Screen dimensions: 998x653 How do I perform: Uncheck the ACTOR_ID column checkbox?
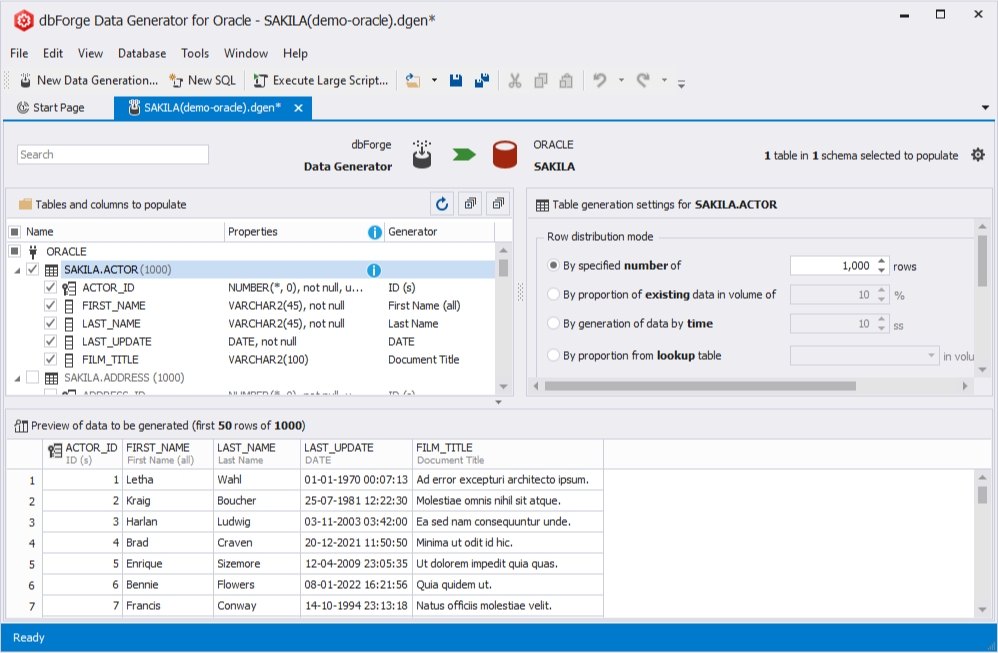[x=50, y=288]
